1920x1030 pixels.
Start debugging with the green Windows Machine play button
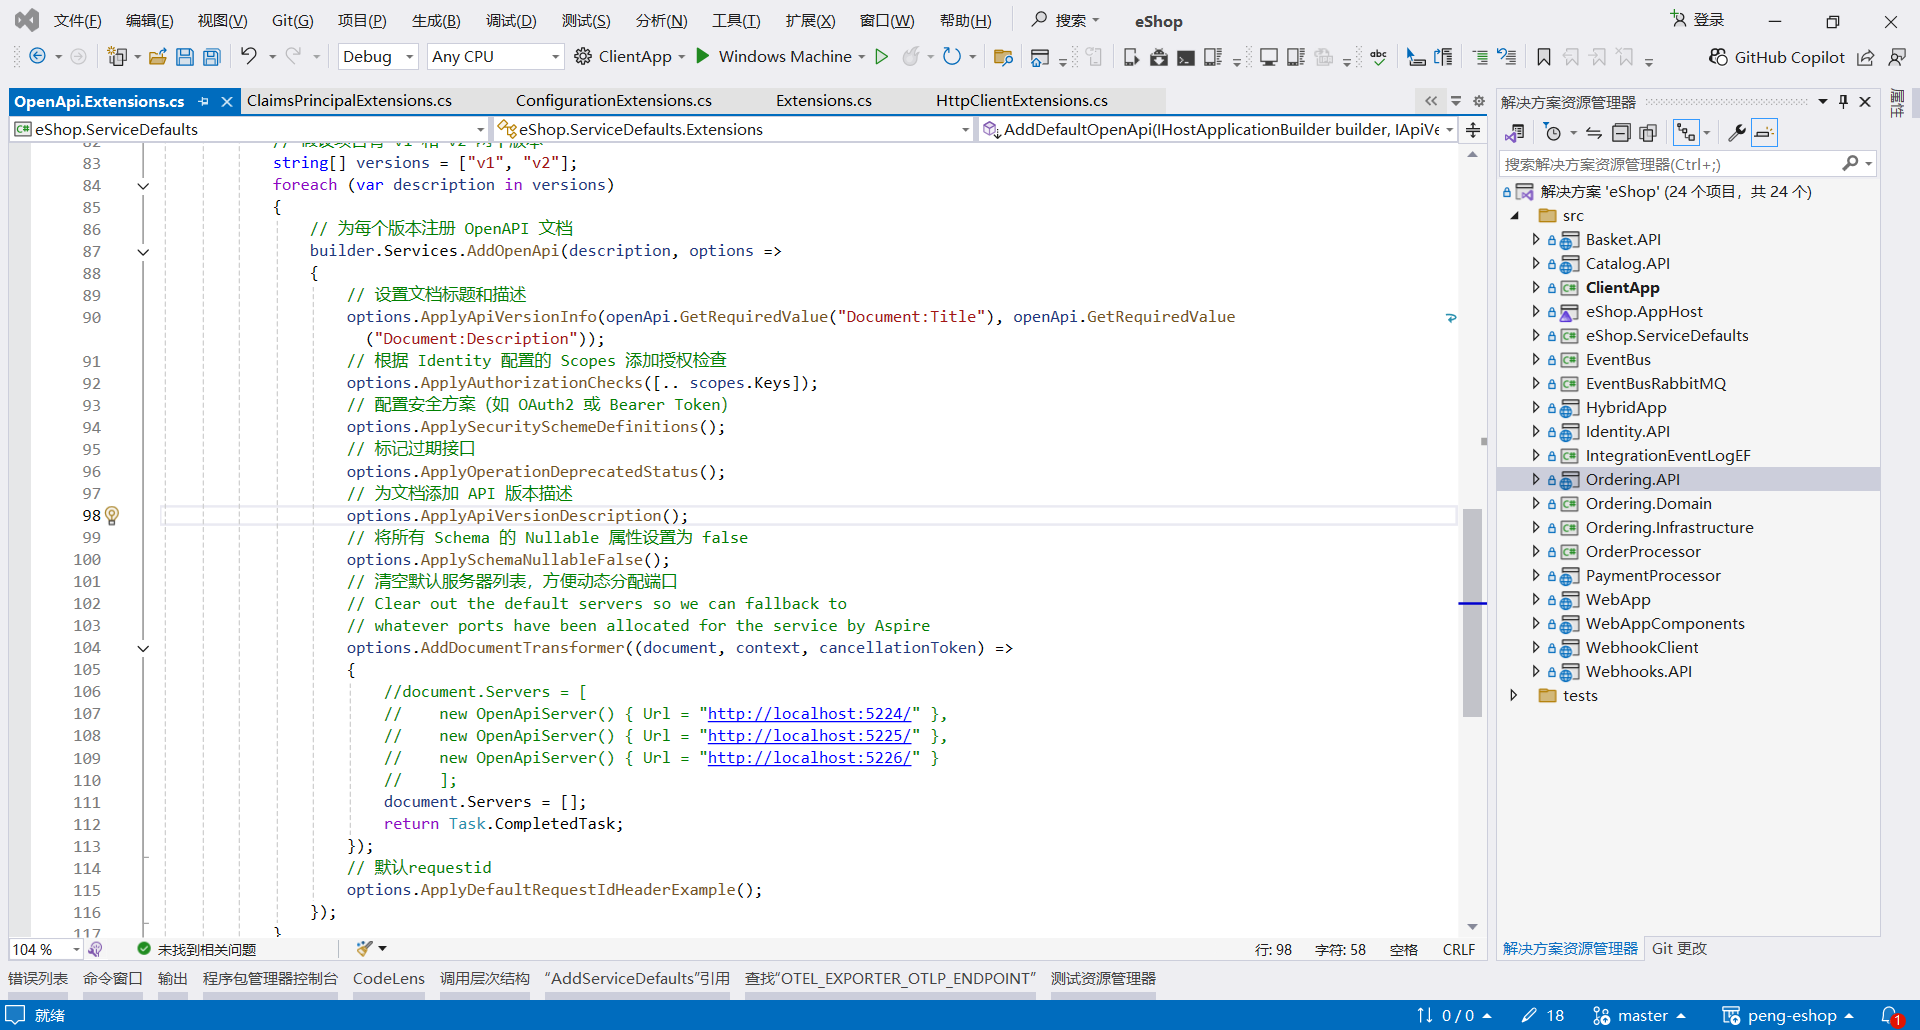click(703, 56)
